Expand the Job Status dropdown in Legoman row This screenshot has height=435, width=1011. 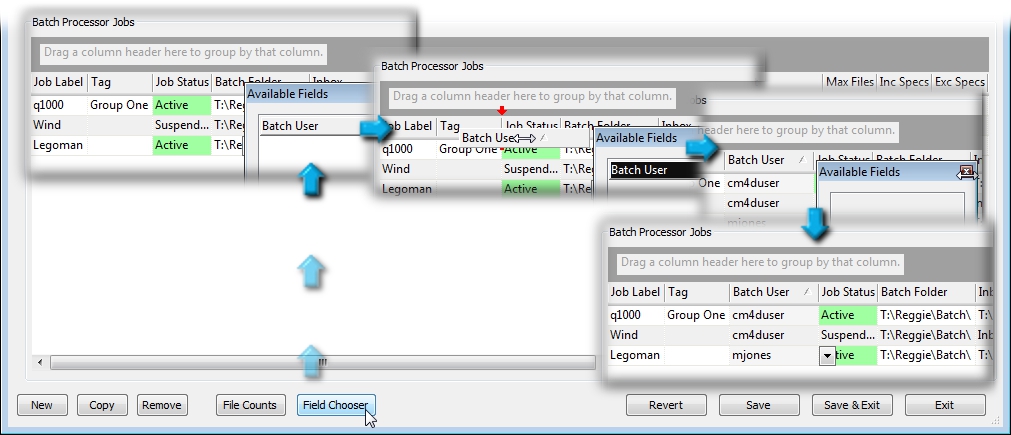[827, 355]
